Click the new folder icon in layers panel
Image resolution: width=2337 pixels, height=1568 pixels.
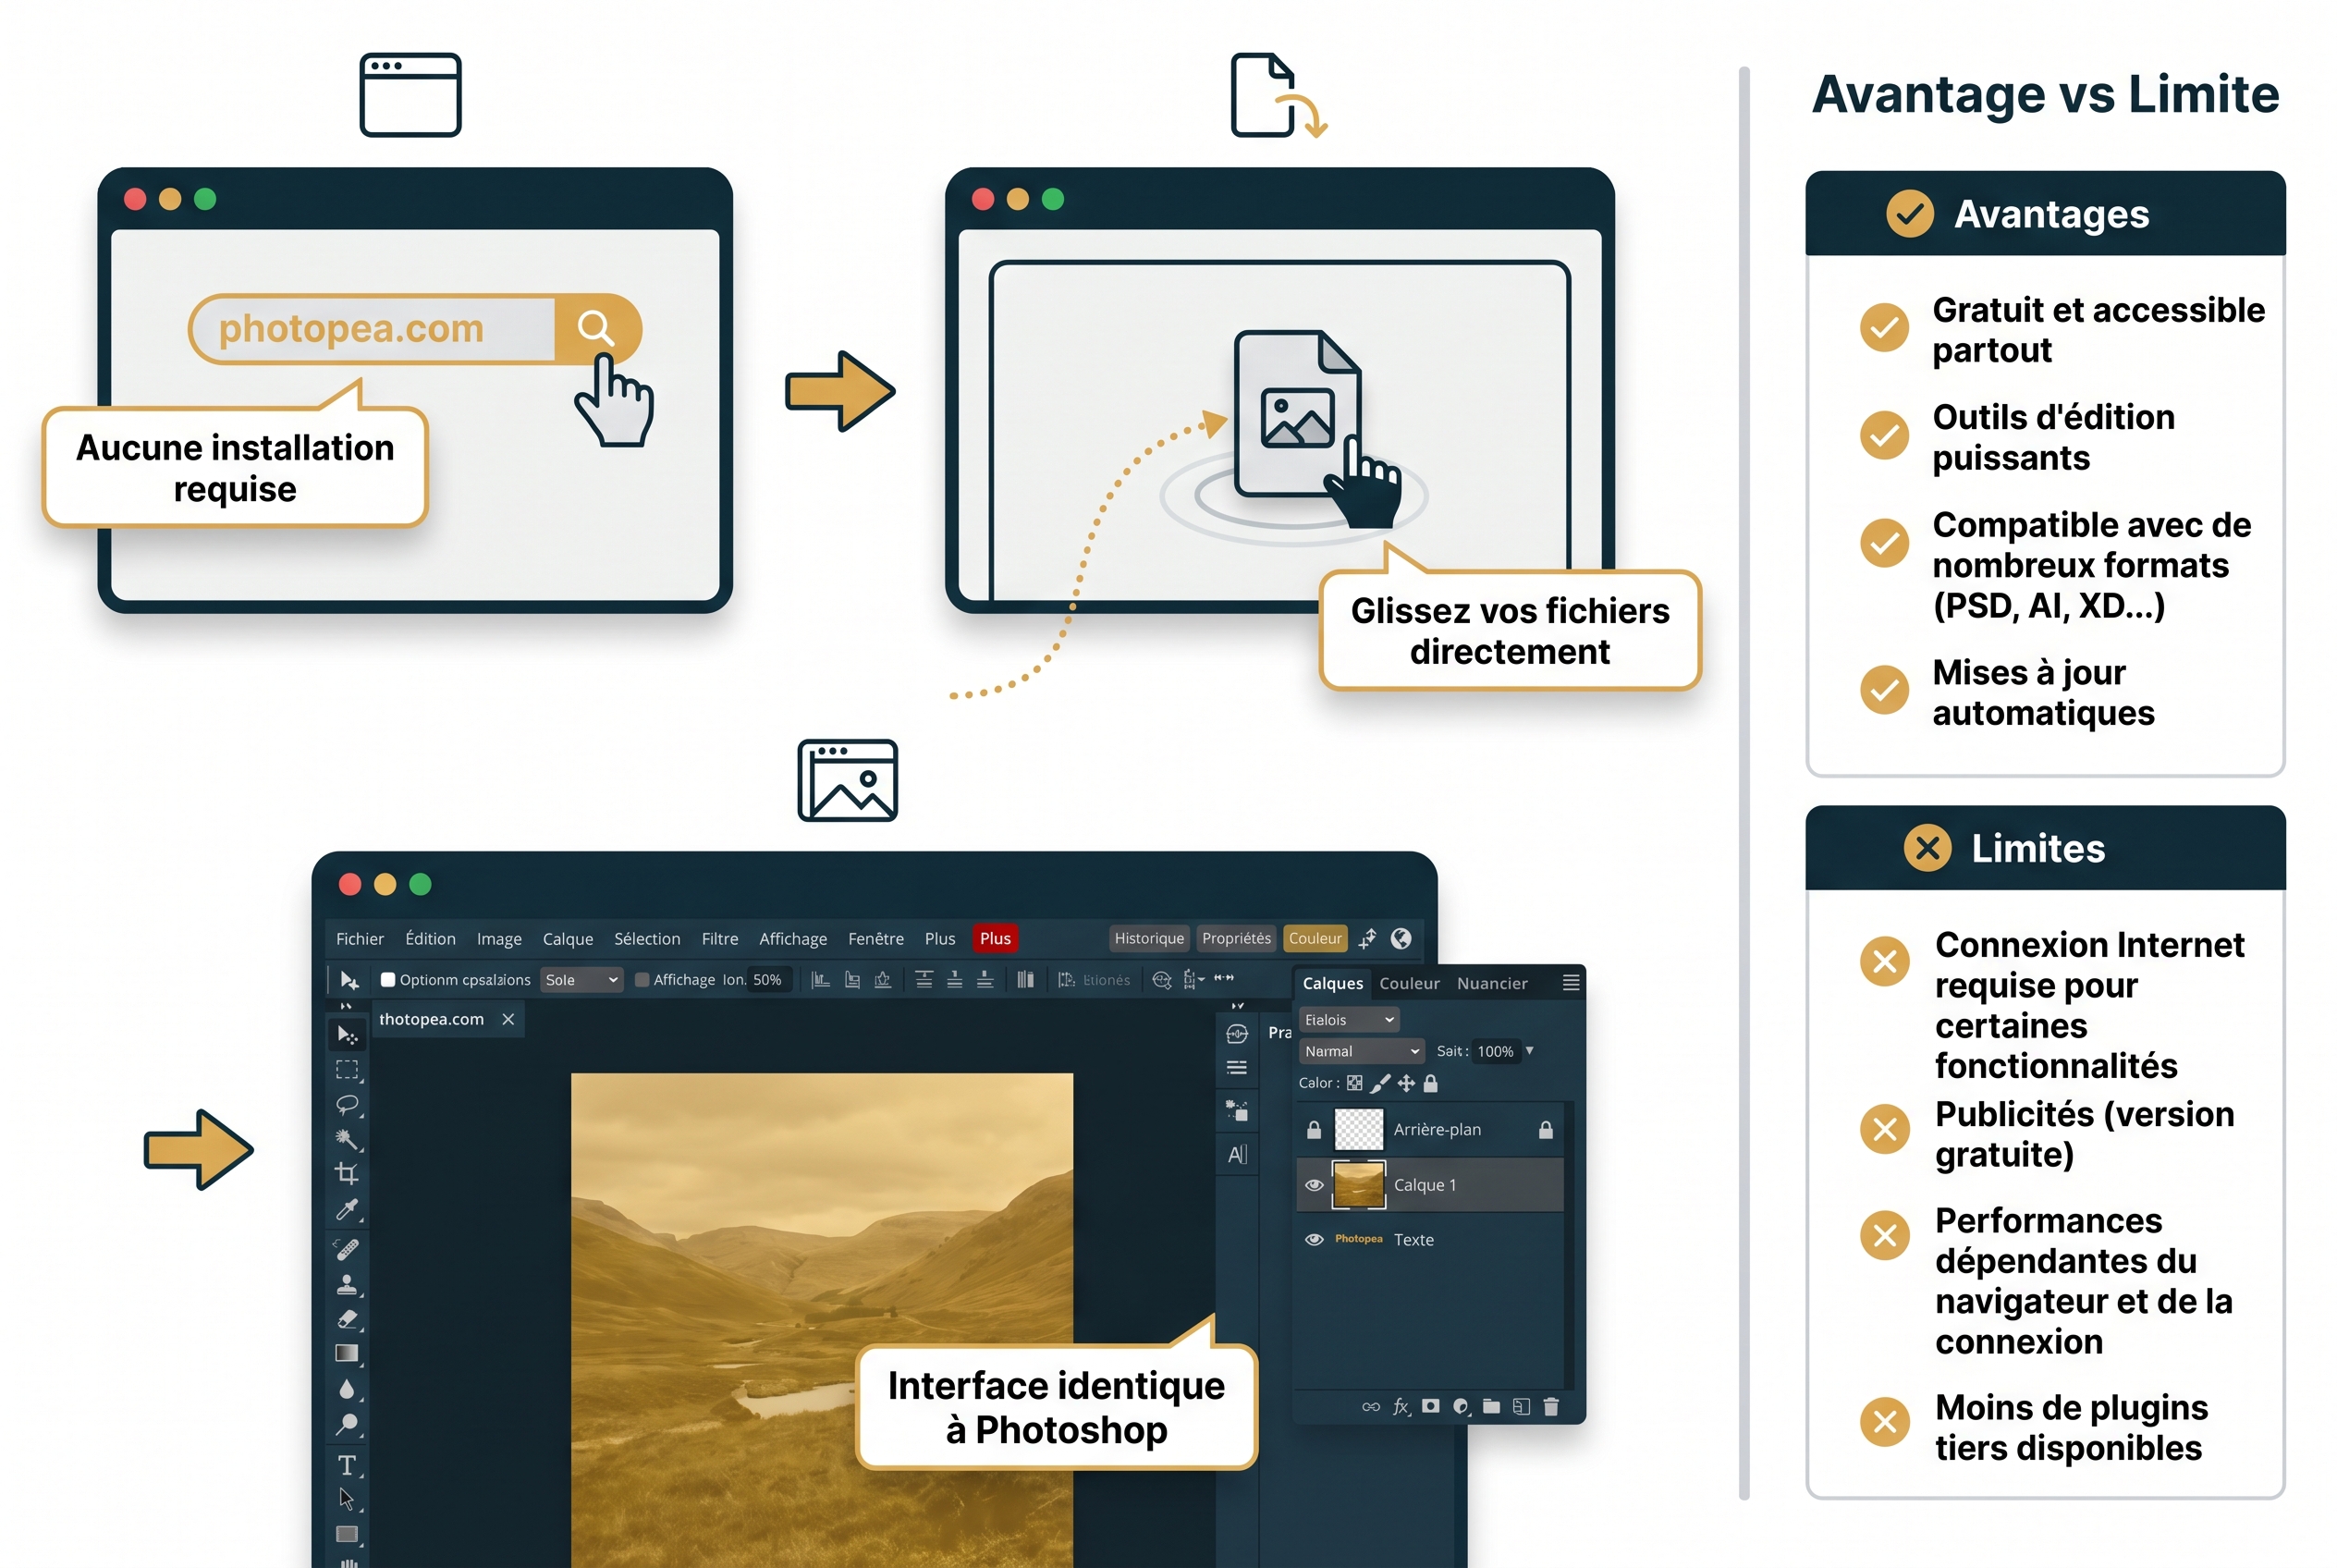(1491, 1406)
